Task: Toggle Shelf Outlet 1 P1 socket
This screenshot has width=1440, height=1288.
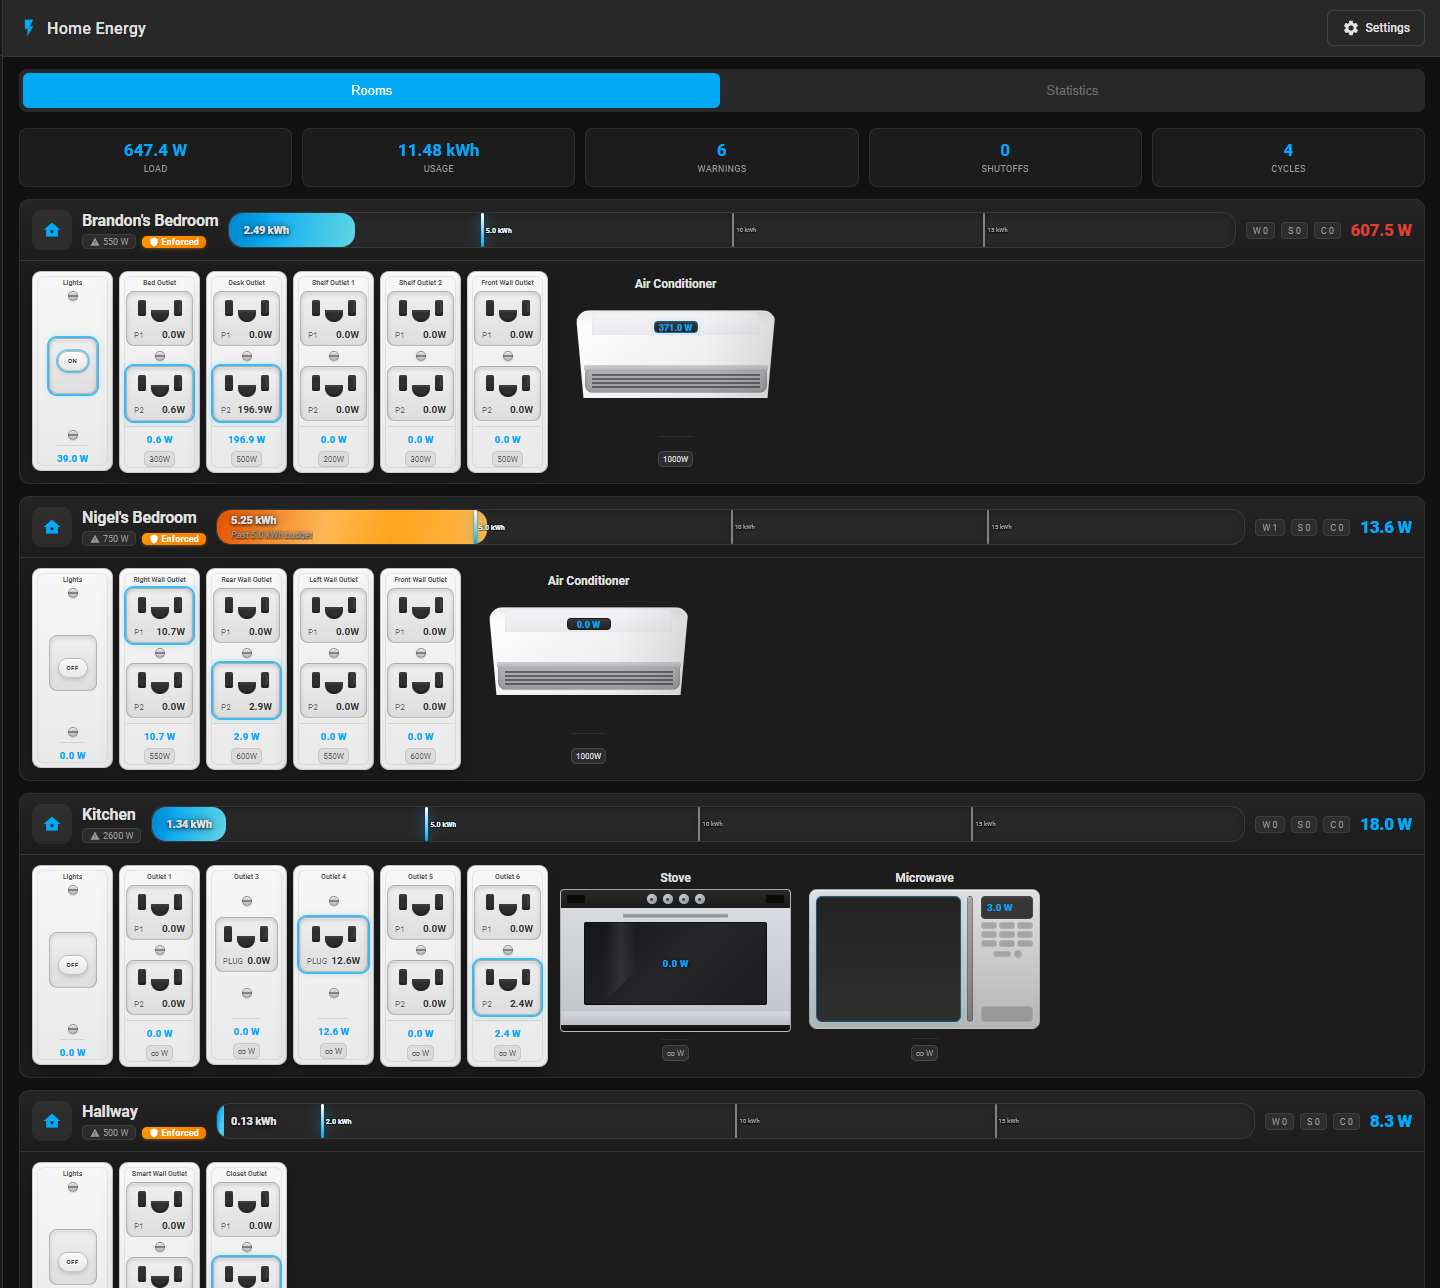Action: (334, 318)
